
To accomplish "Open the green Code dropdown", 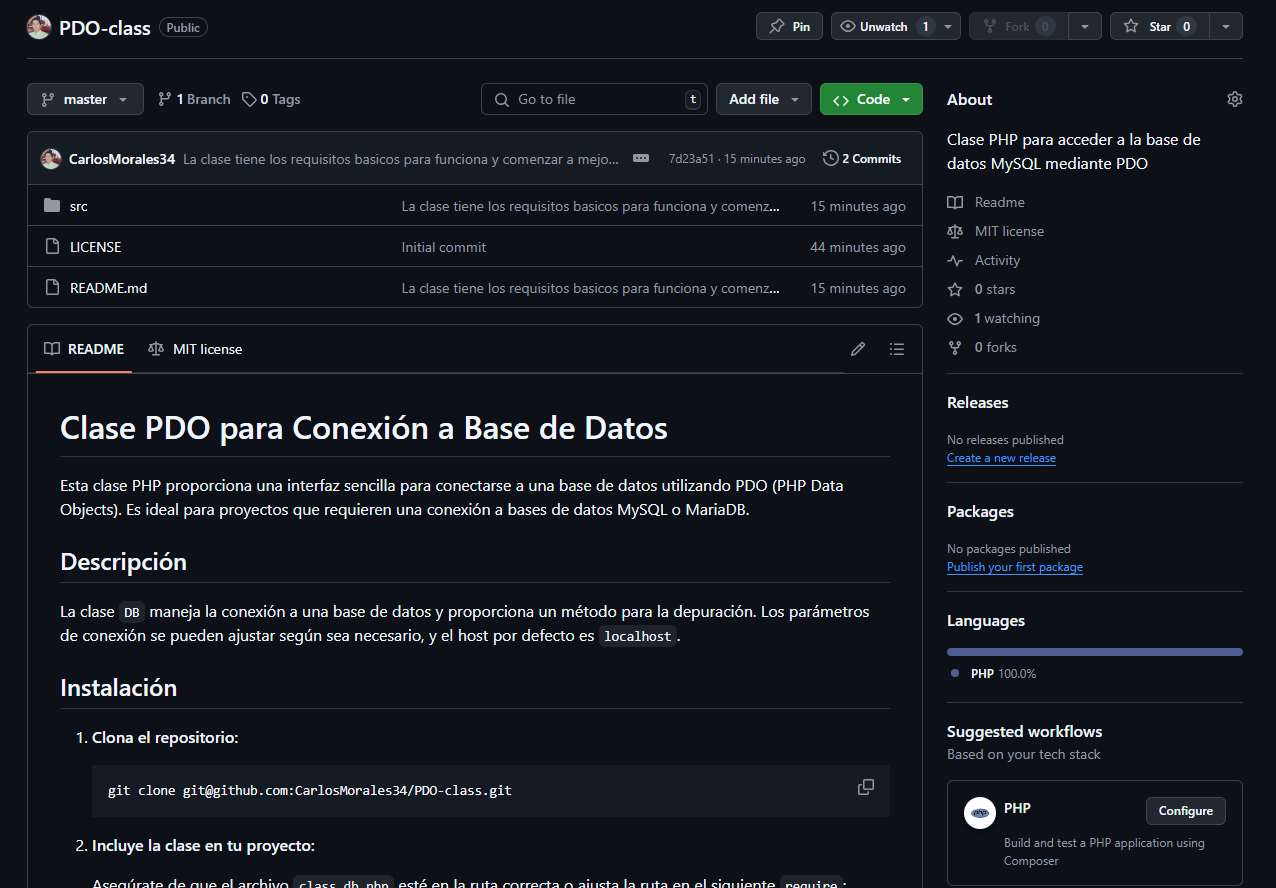I will coord(871,99).
